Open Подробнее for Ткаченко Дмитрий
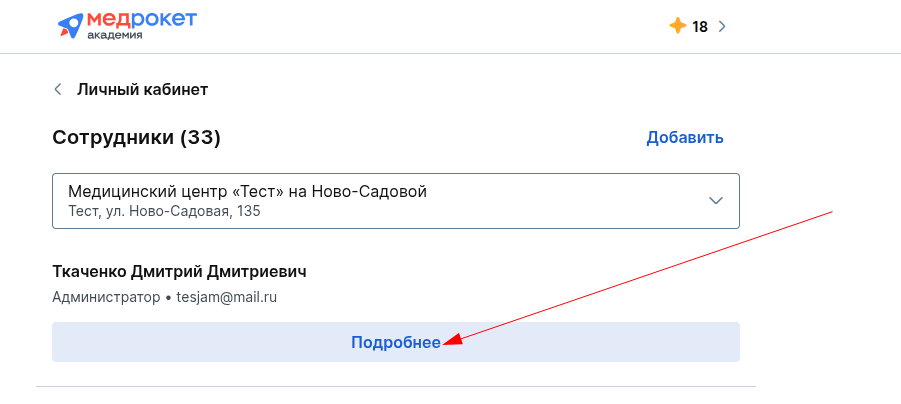This screenshot has height=404, width=901. pos(396,342)
